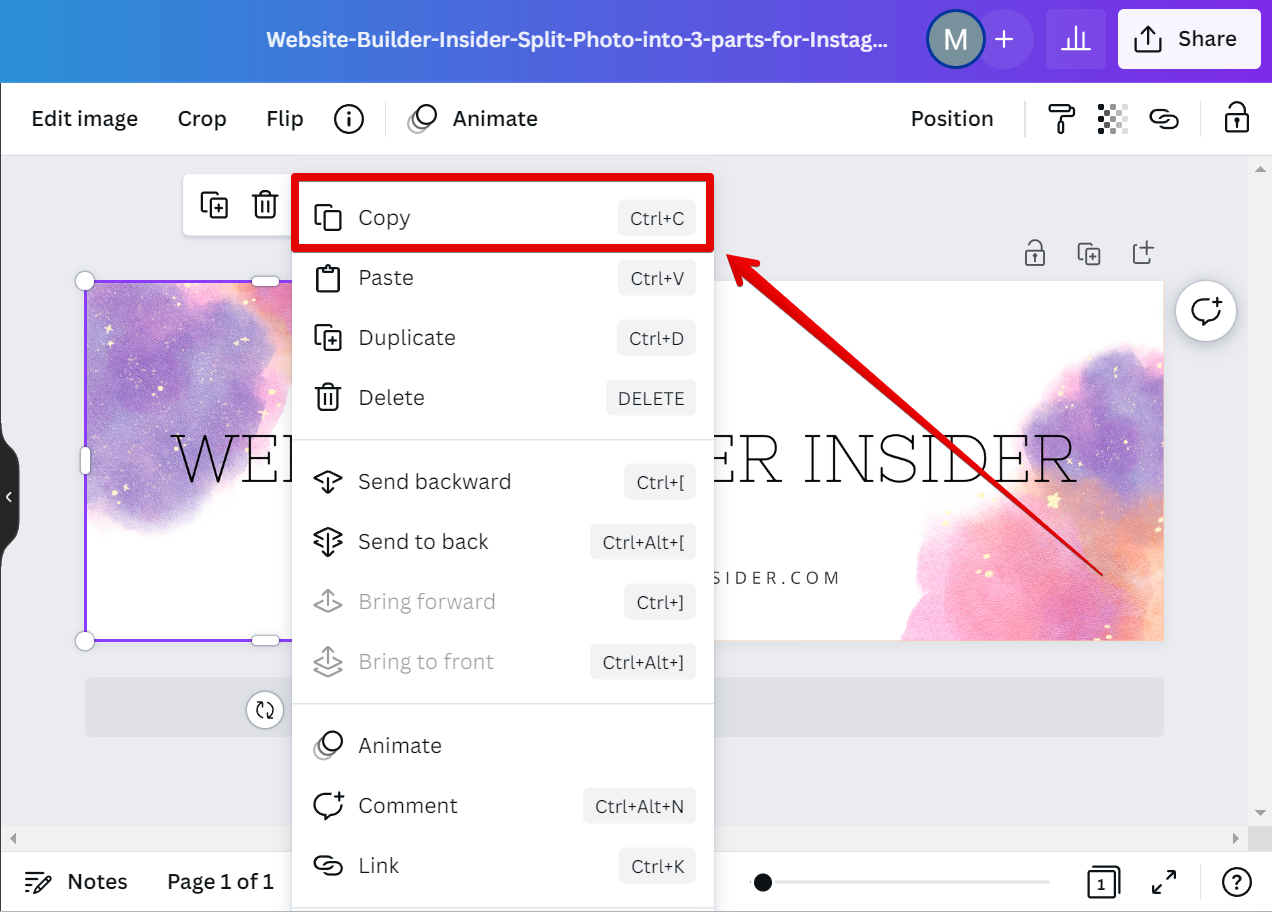Click the Share button
Screen dimensions: 1272x912
pyautogui.click(x=1189, y=38)
